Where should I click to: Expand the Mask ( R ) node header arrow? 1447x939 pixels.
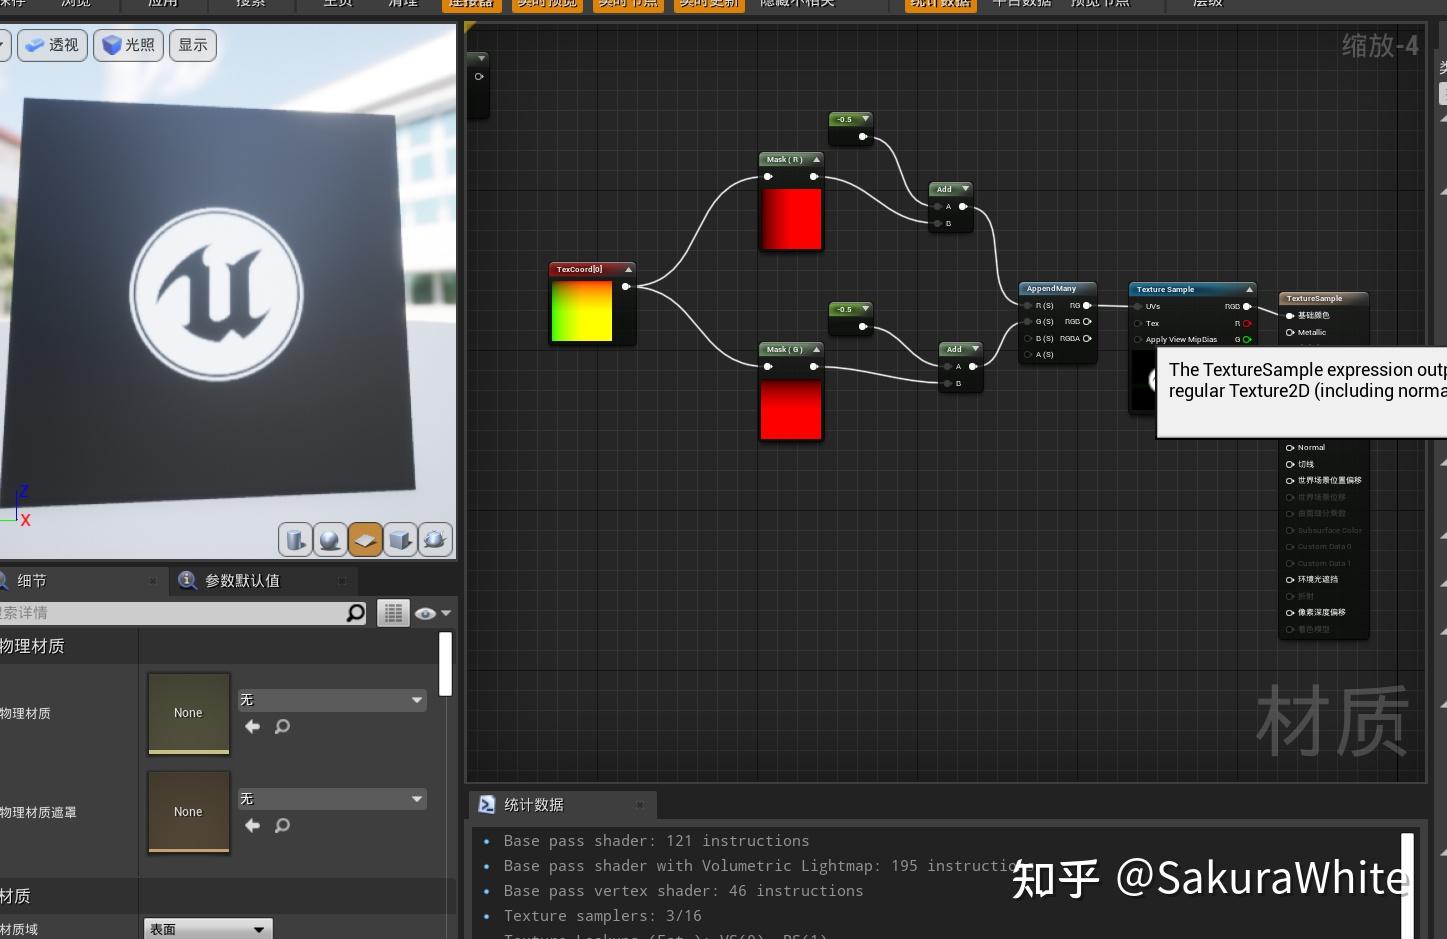(815, 159)
